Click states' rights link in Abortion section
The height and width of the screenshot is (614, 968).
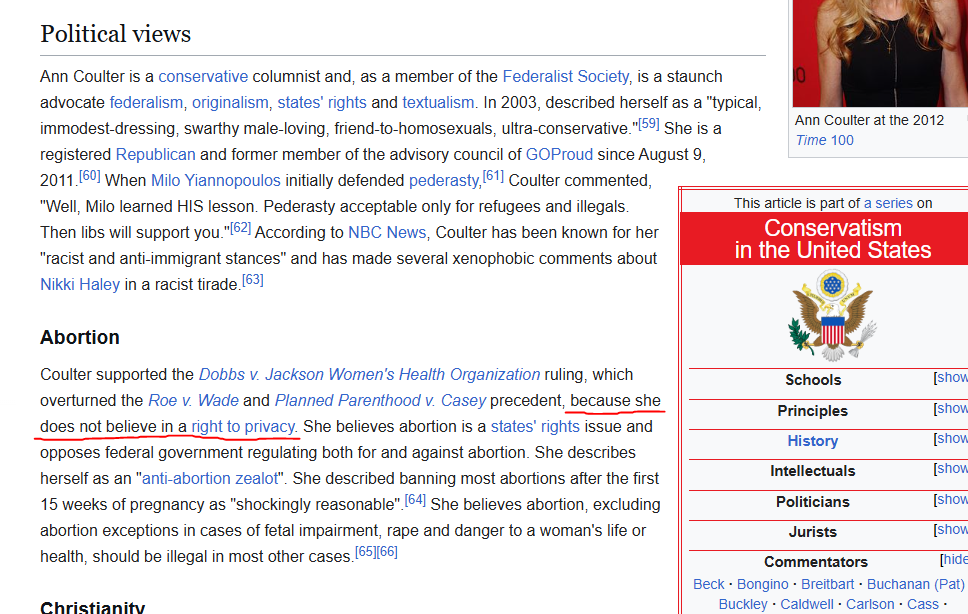pyautogui.click(x=535, y=426)
